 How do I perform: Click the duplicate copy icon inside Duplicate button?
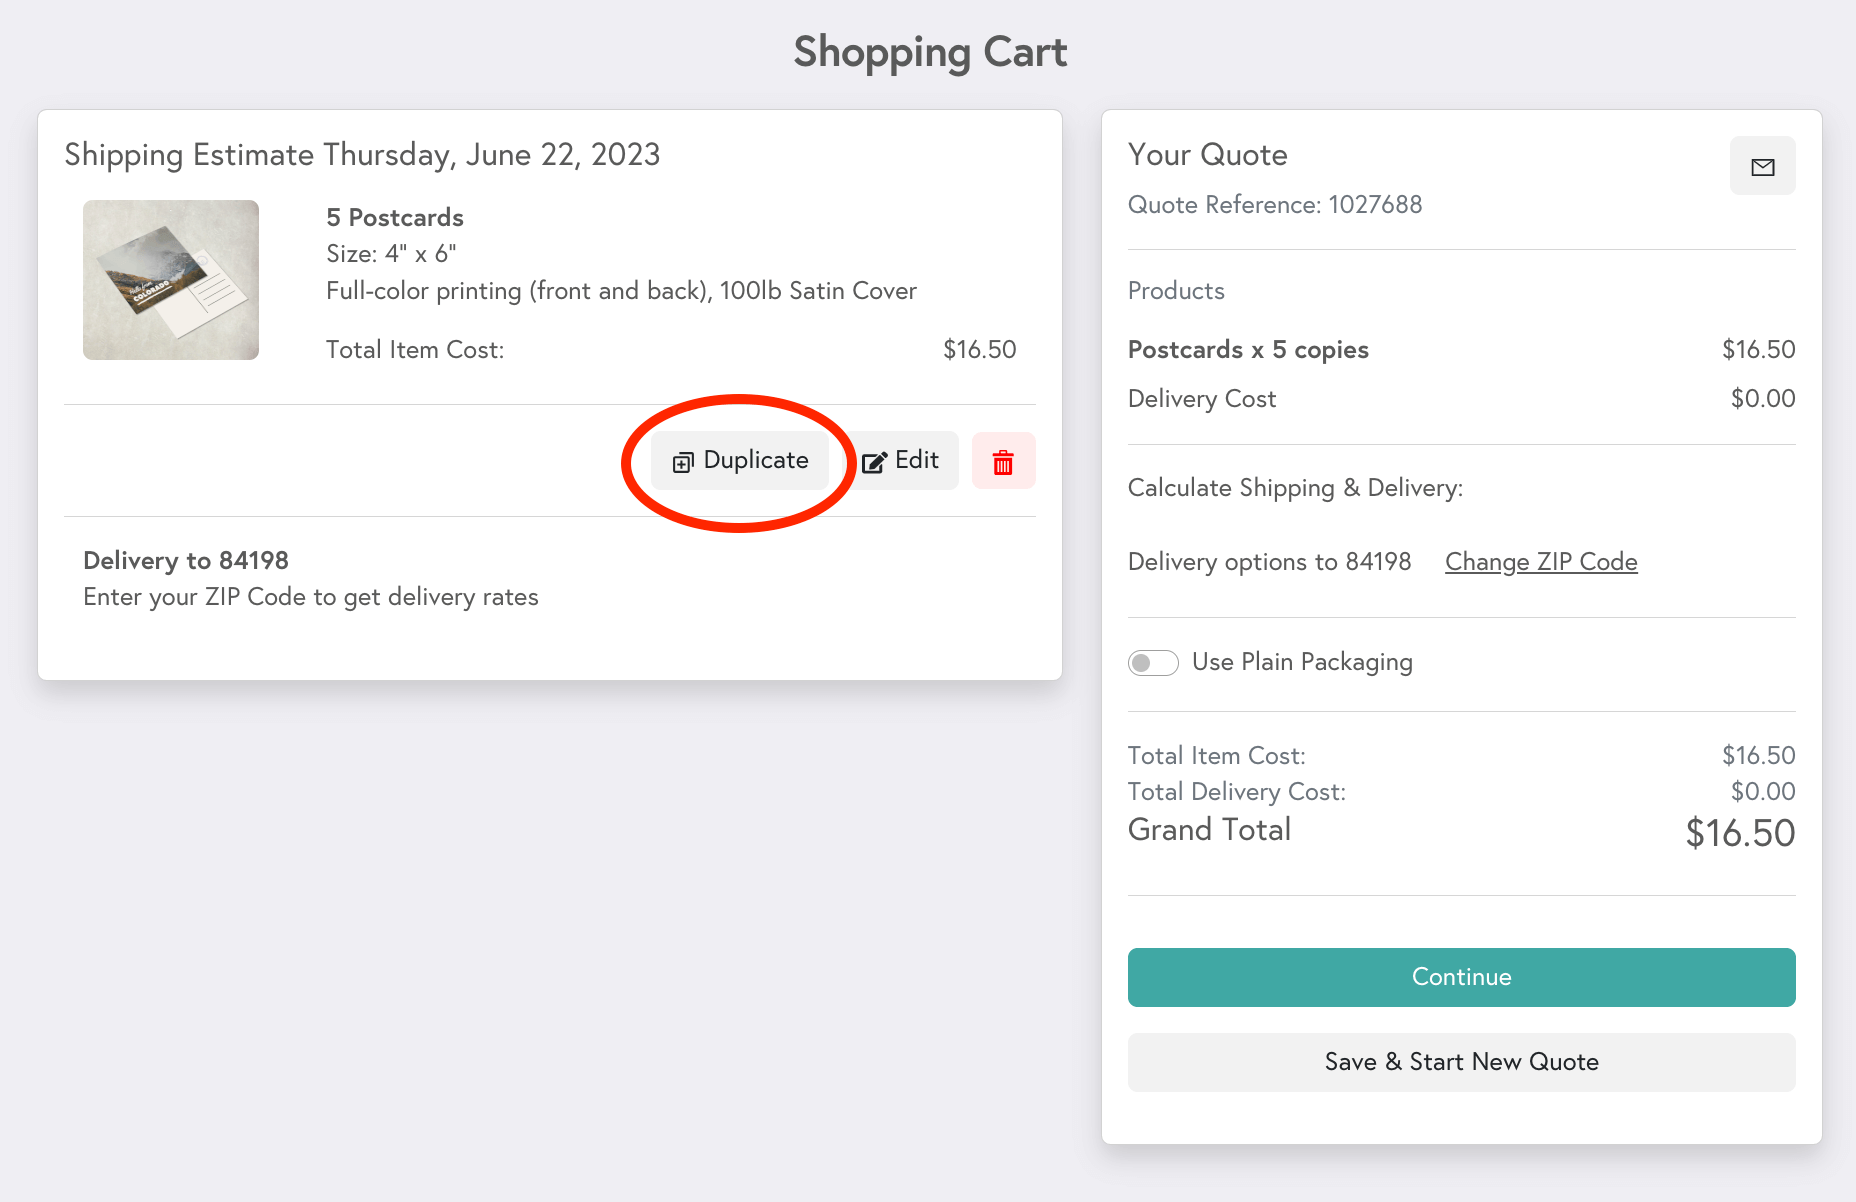point(683,461)
